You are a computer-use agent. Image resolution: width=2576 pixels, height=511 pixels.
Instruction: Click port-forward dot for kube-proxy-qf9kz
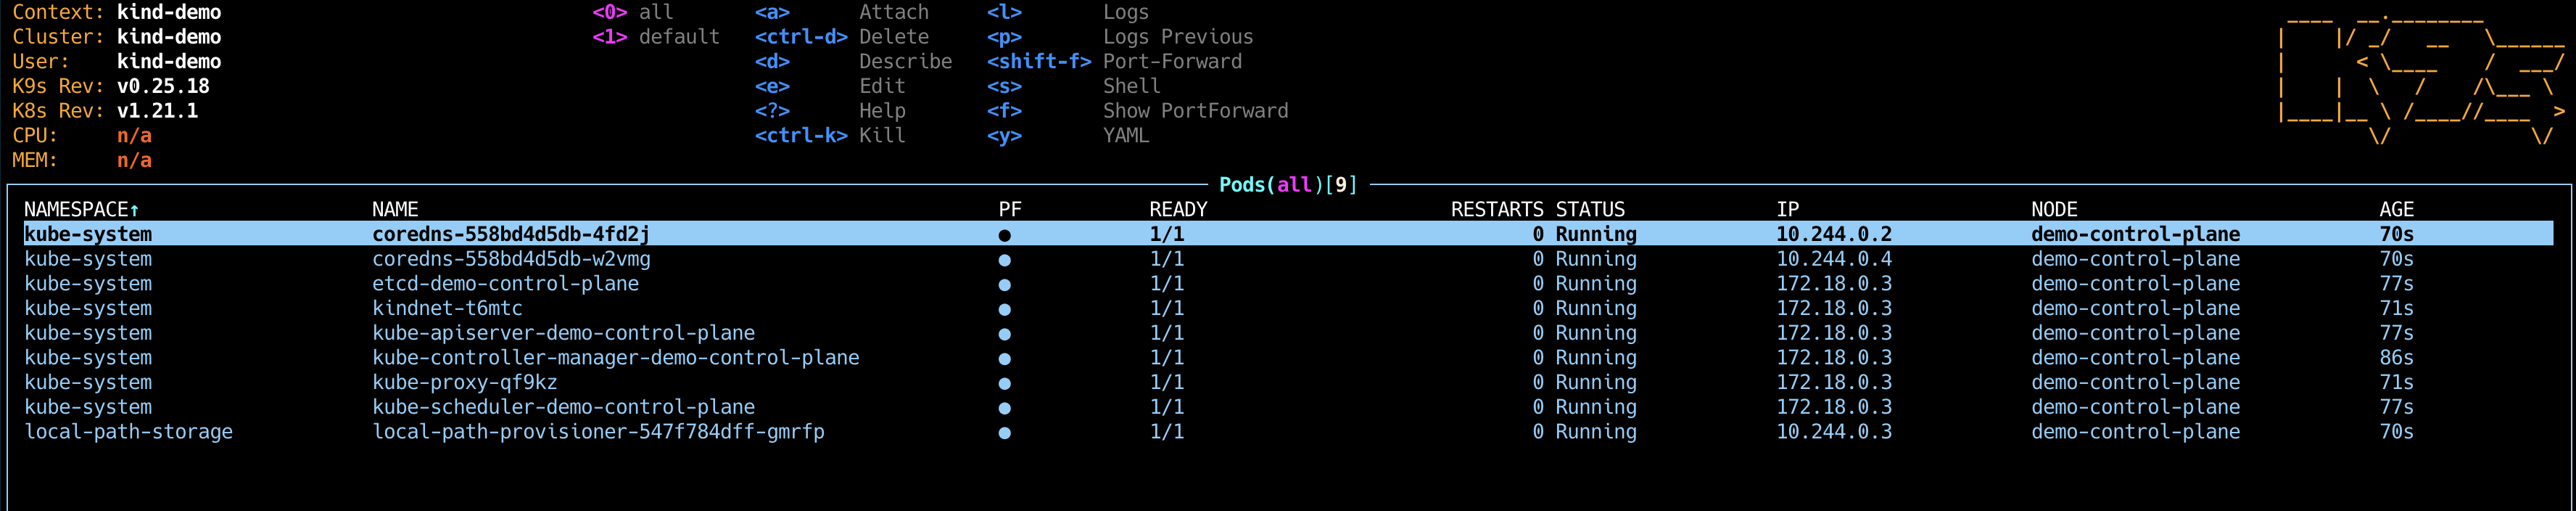coord(1004,384)
